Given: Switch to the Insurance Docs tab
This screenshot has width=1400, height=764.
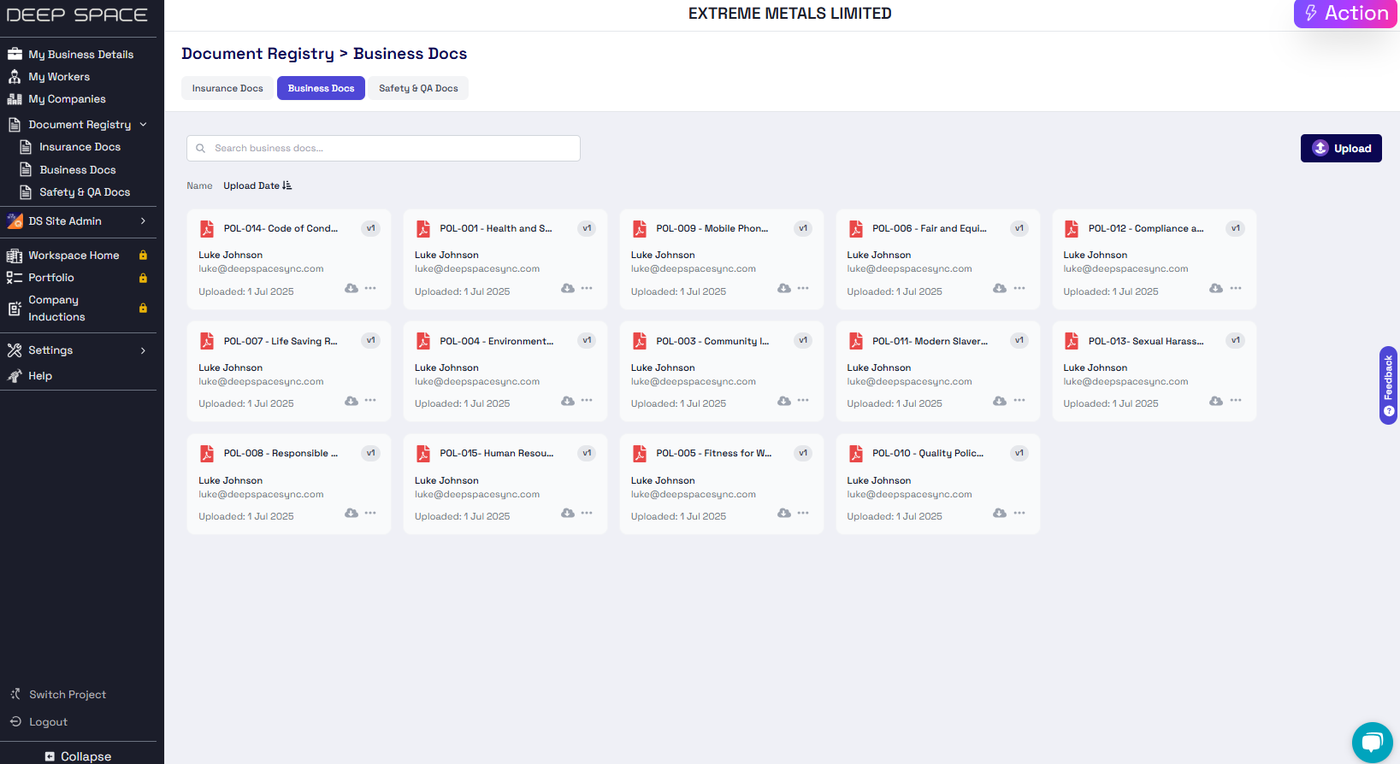Looking at the screenshot, I should pos(228,88).
